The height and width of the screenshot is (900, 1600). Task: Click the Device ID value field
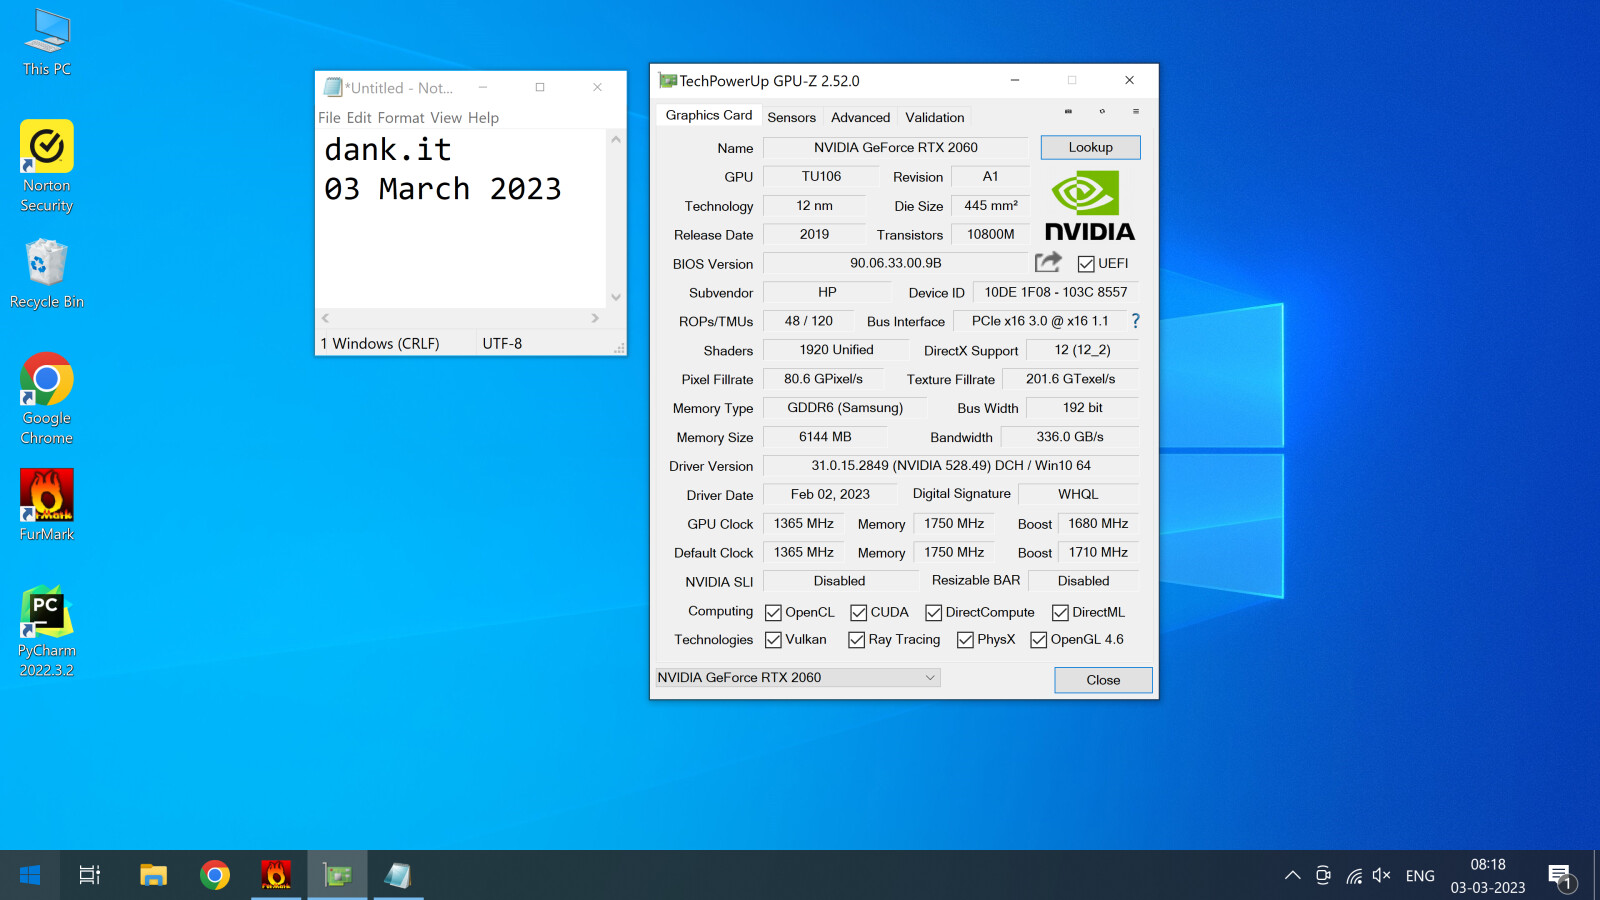(x=1055, y=292)
